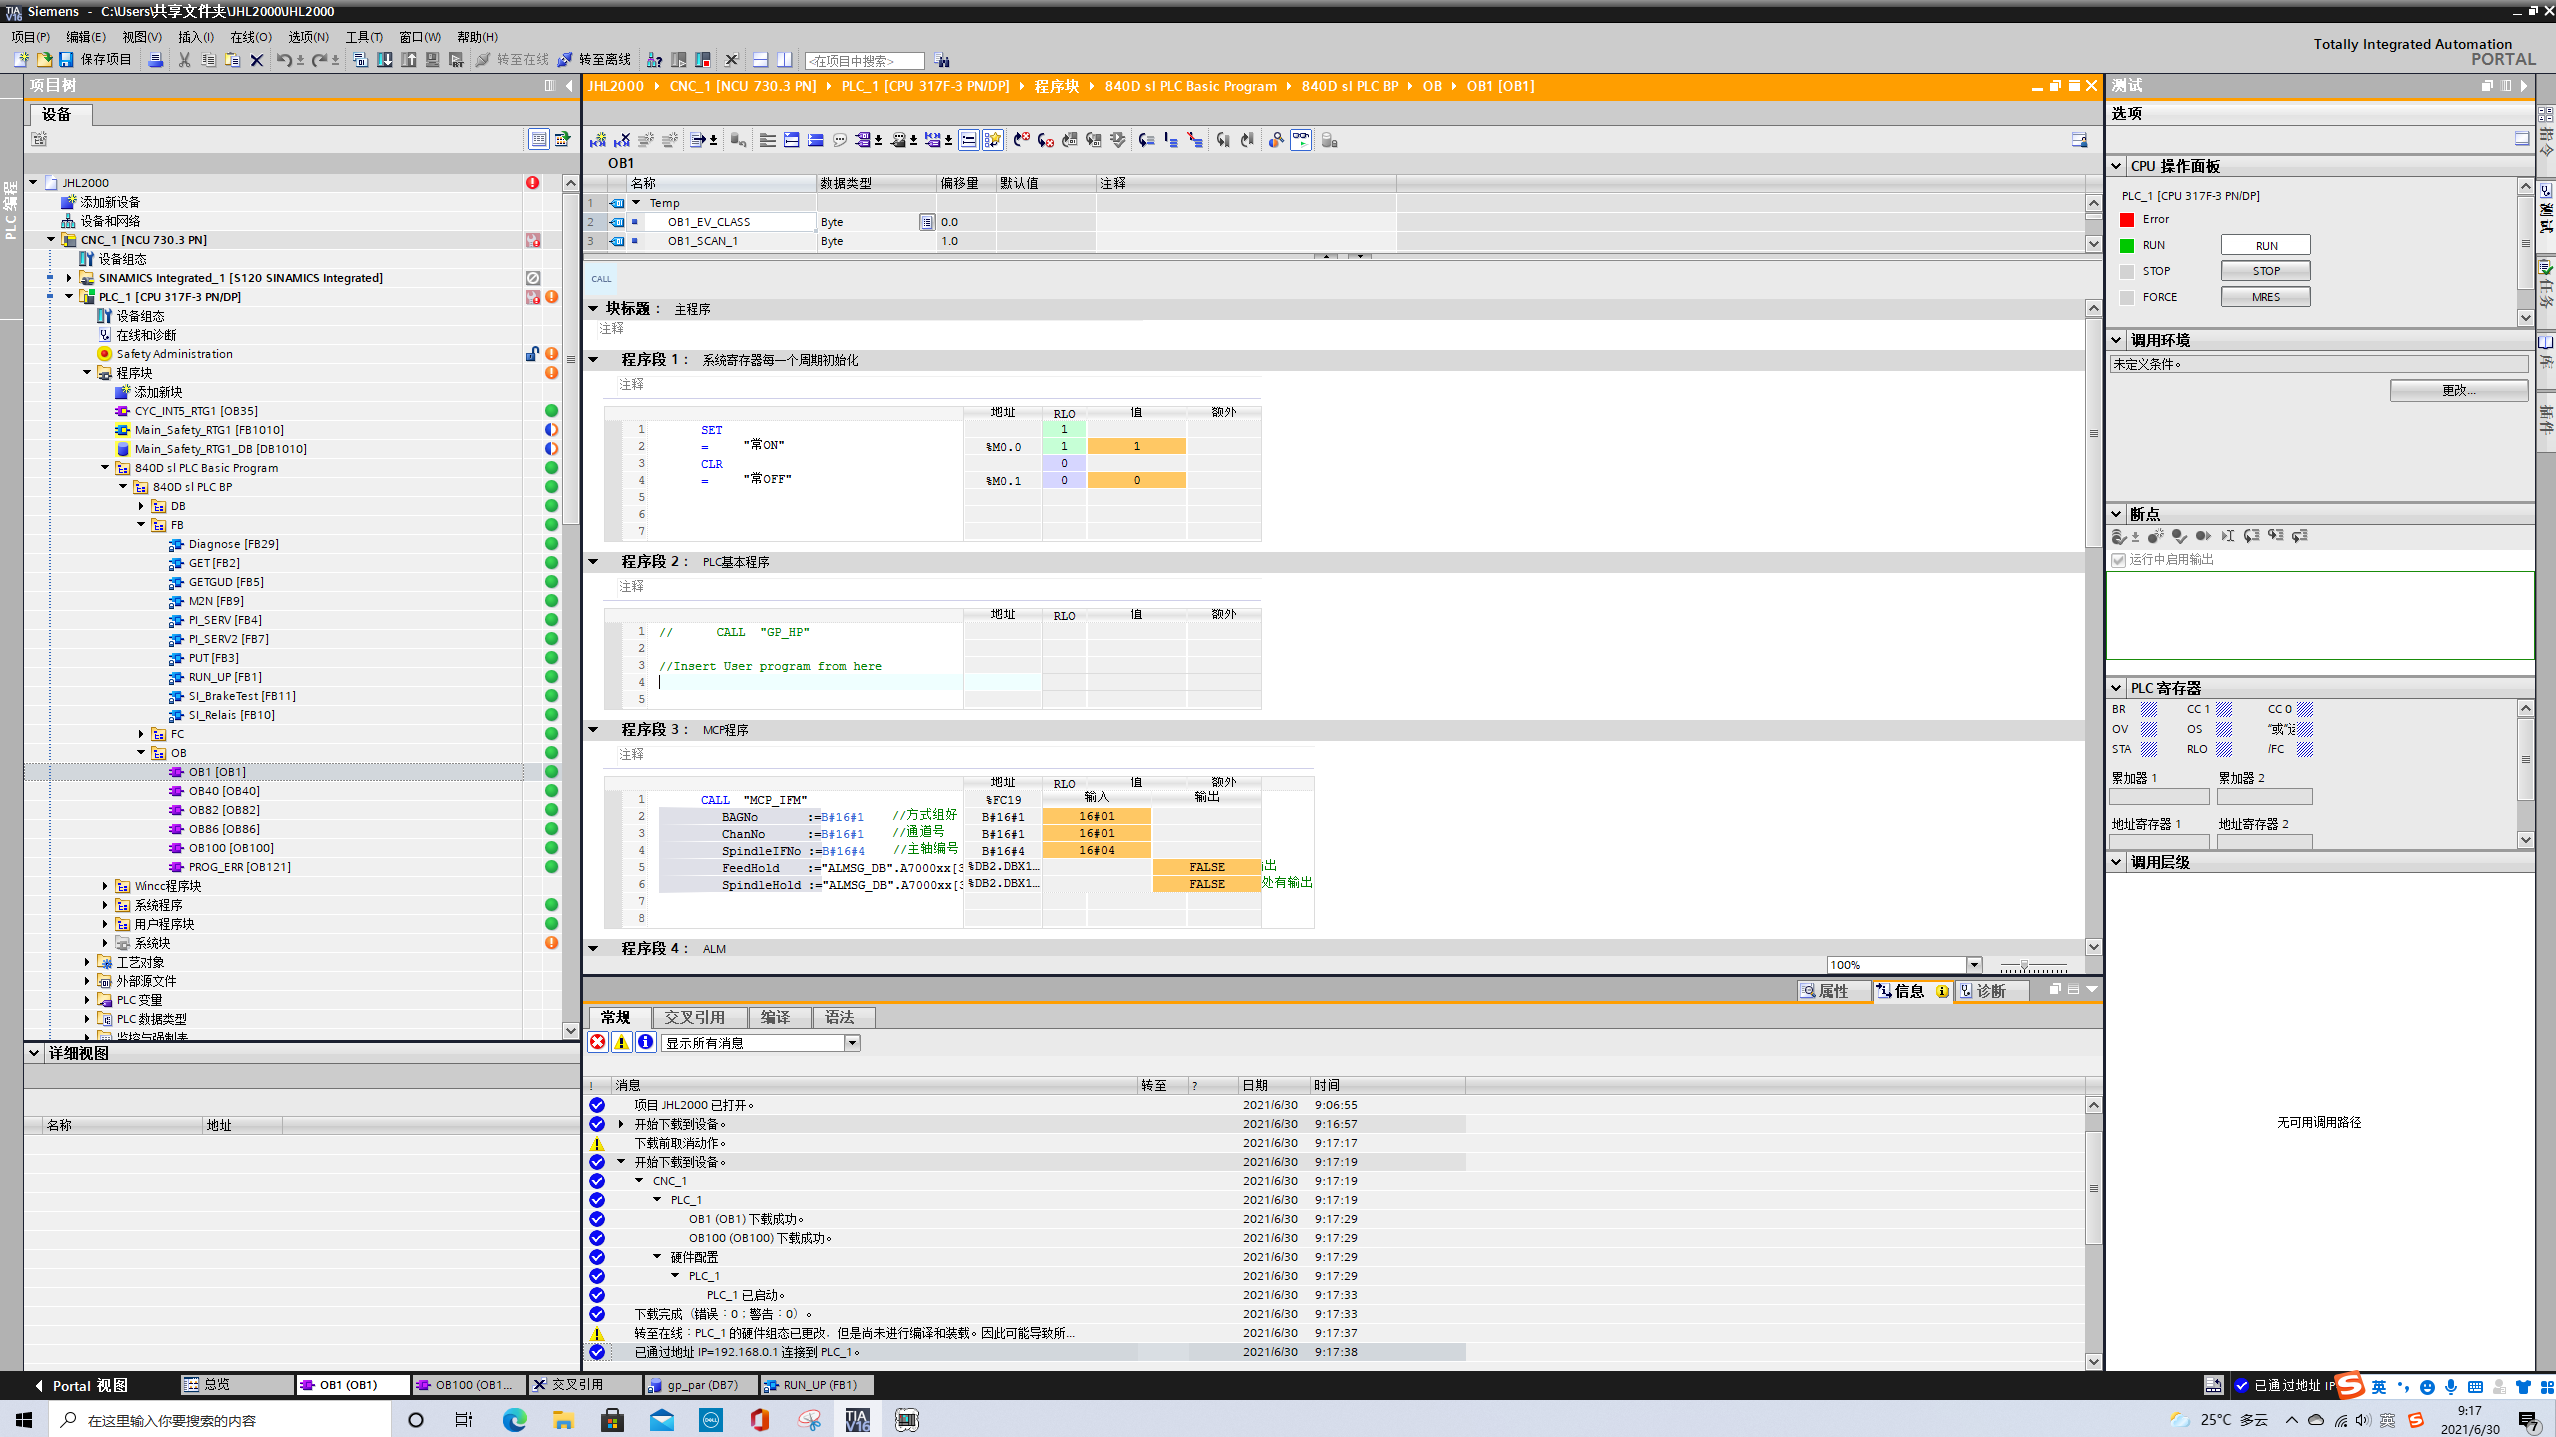Collapse the FB folder in project tree
Image resolution: width=2556 pixels, height=1437 pixels.
pyautogui.click(x=141, y=525)
